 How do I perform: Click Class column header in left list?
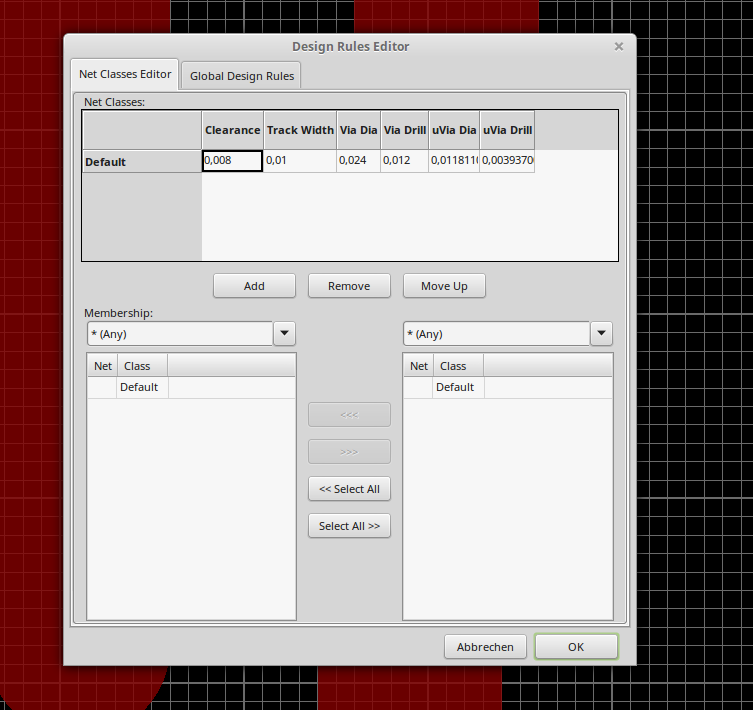pyautogui.click(x=142, y=366)
